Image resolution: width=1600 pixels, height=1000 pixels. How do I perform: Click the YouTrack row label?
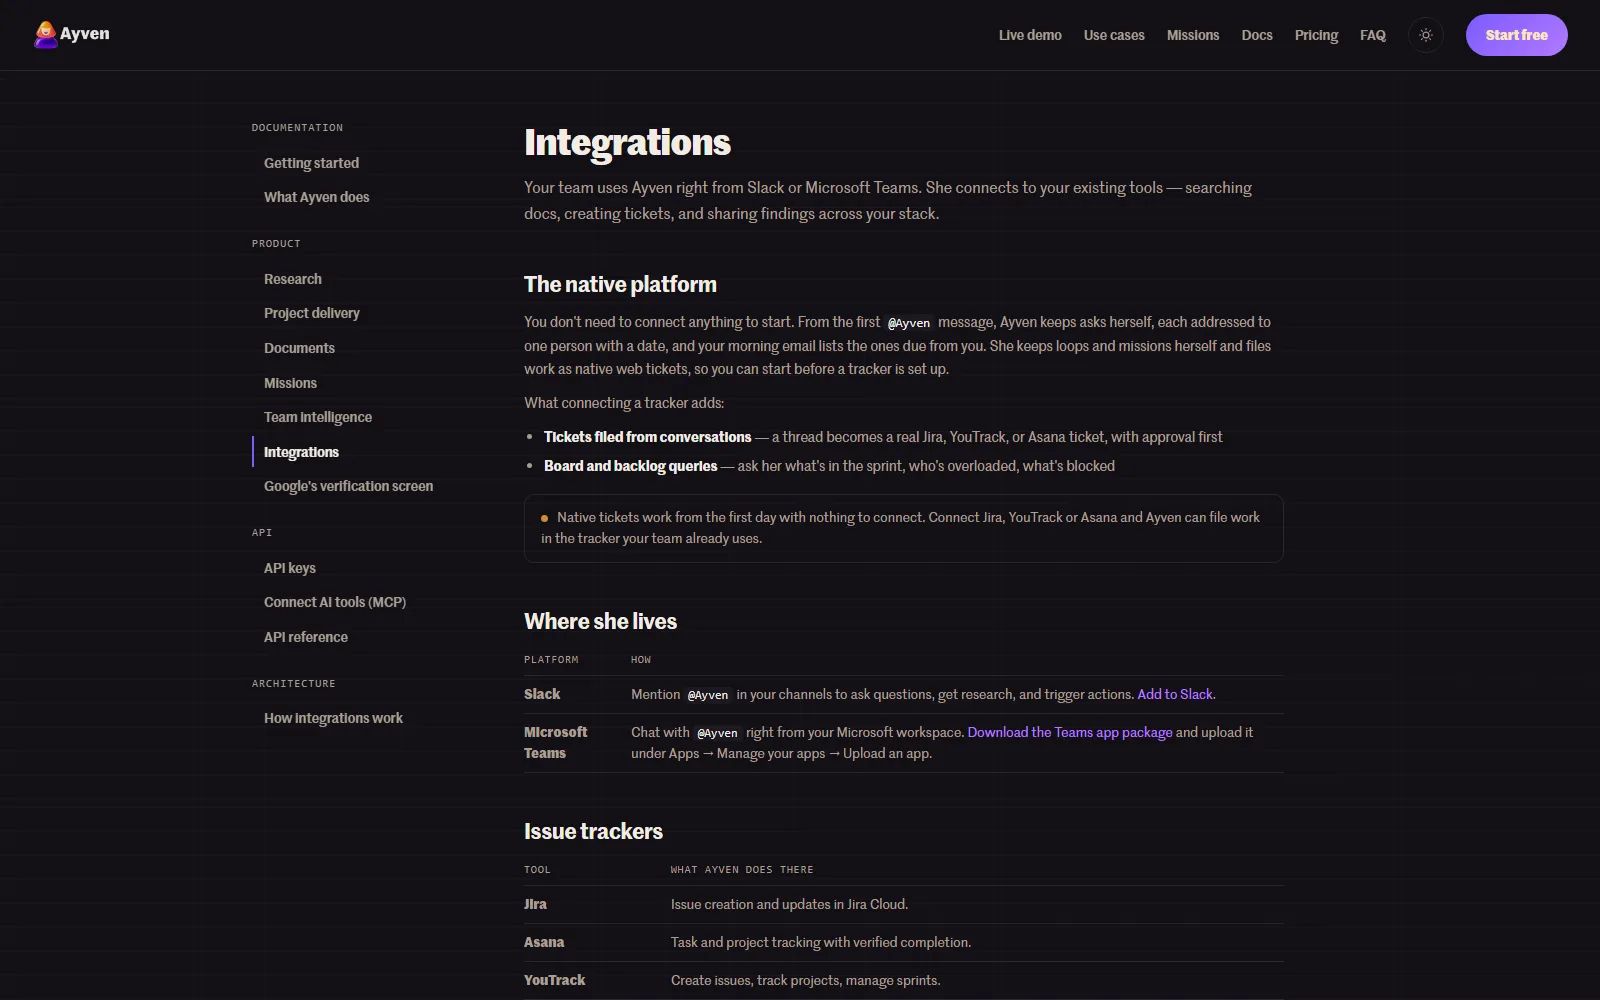point(554,980)
